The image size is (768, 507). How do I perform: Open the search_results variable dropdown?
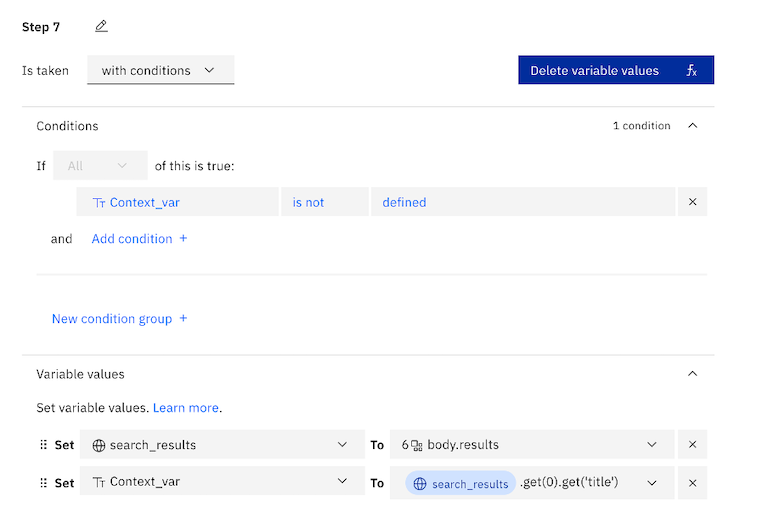pos(222,444)
